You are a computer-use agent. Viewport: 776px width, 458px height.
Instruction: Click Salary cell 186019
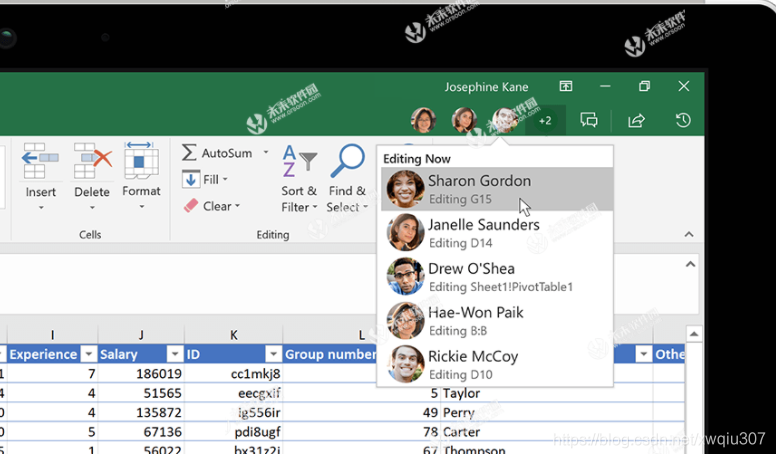[x=141, y=373]
